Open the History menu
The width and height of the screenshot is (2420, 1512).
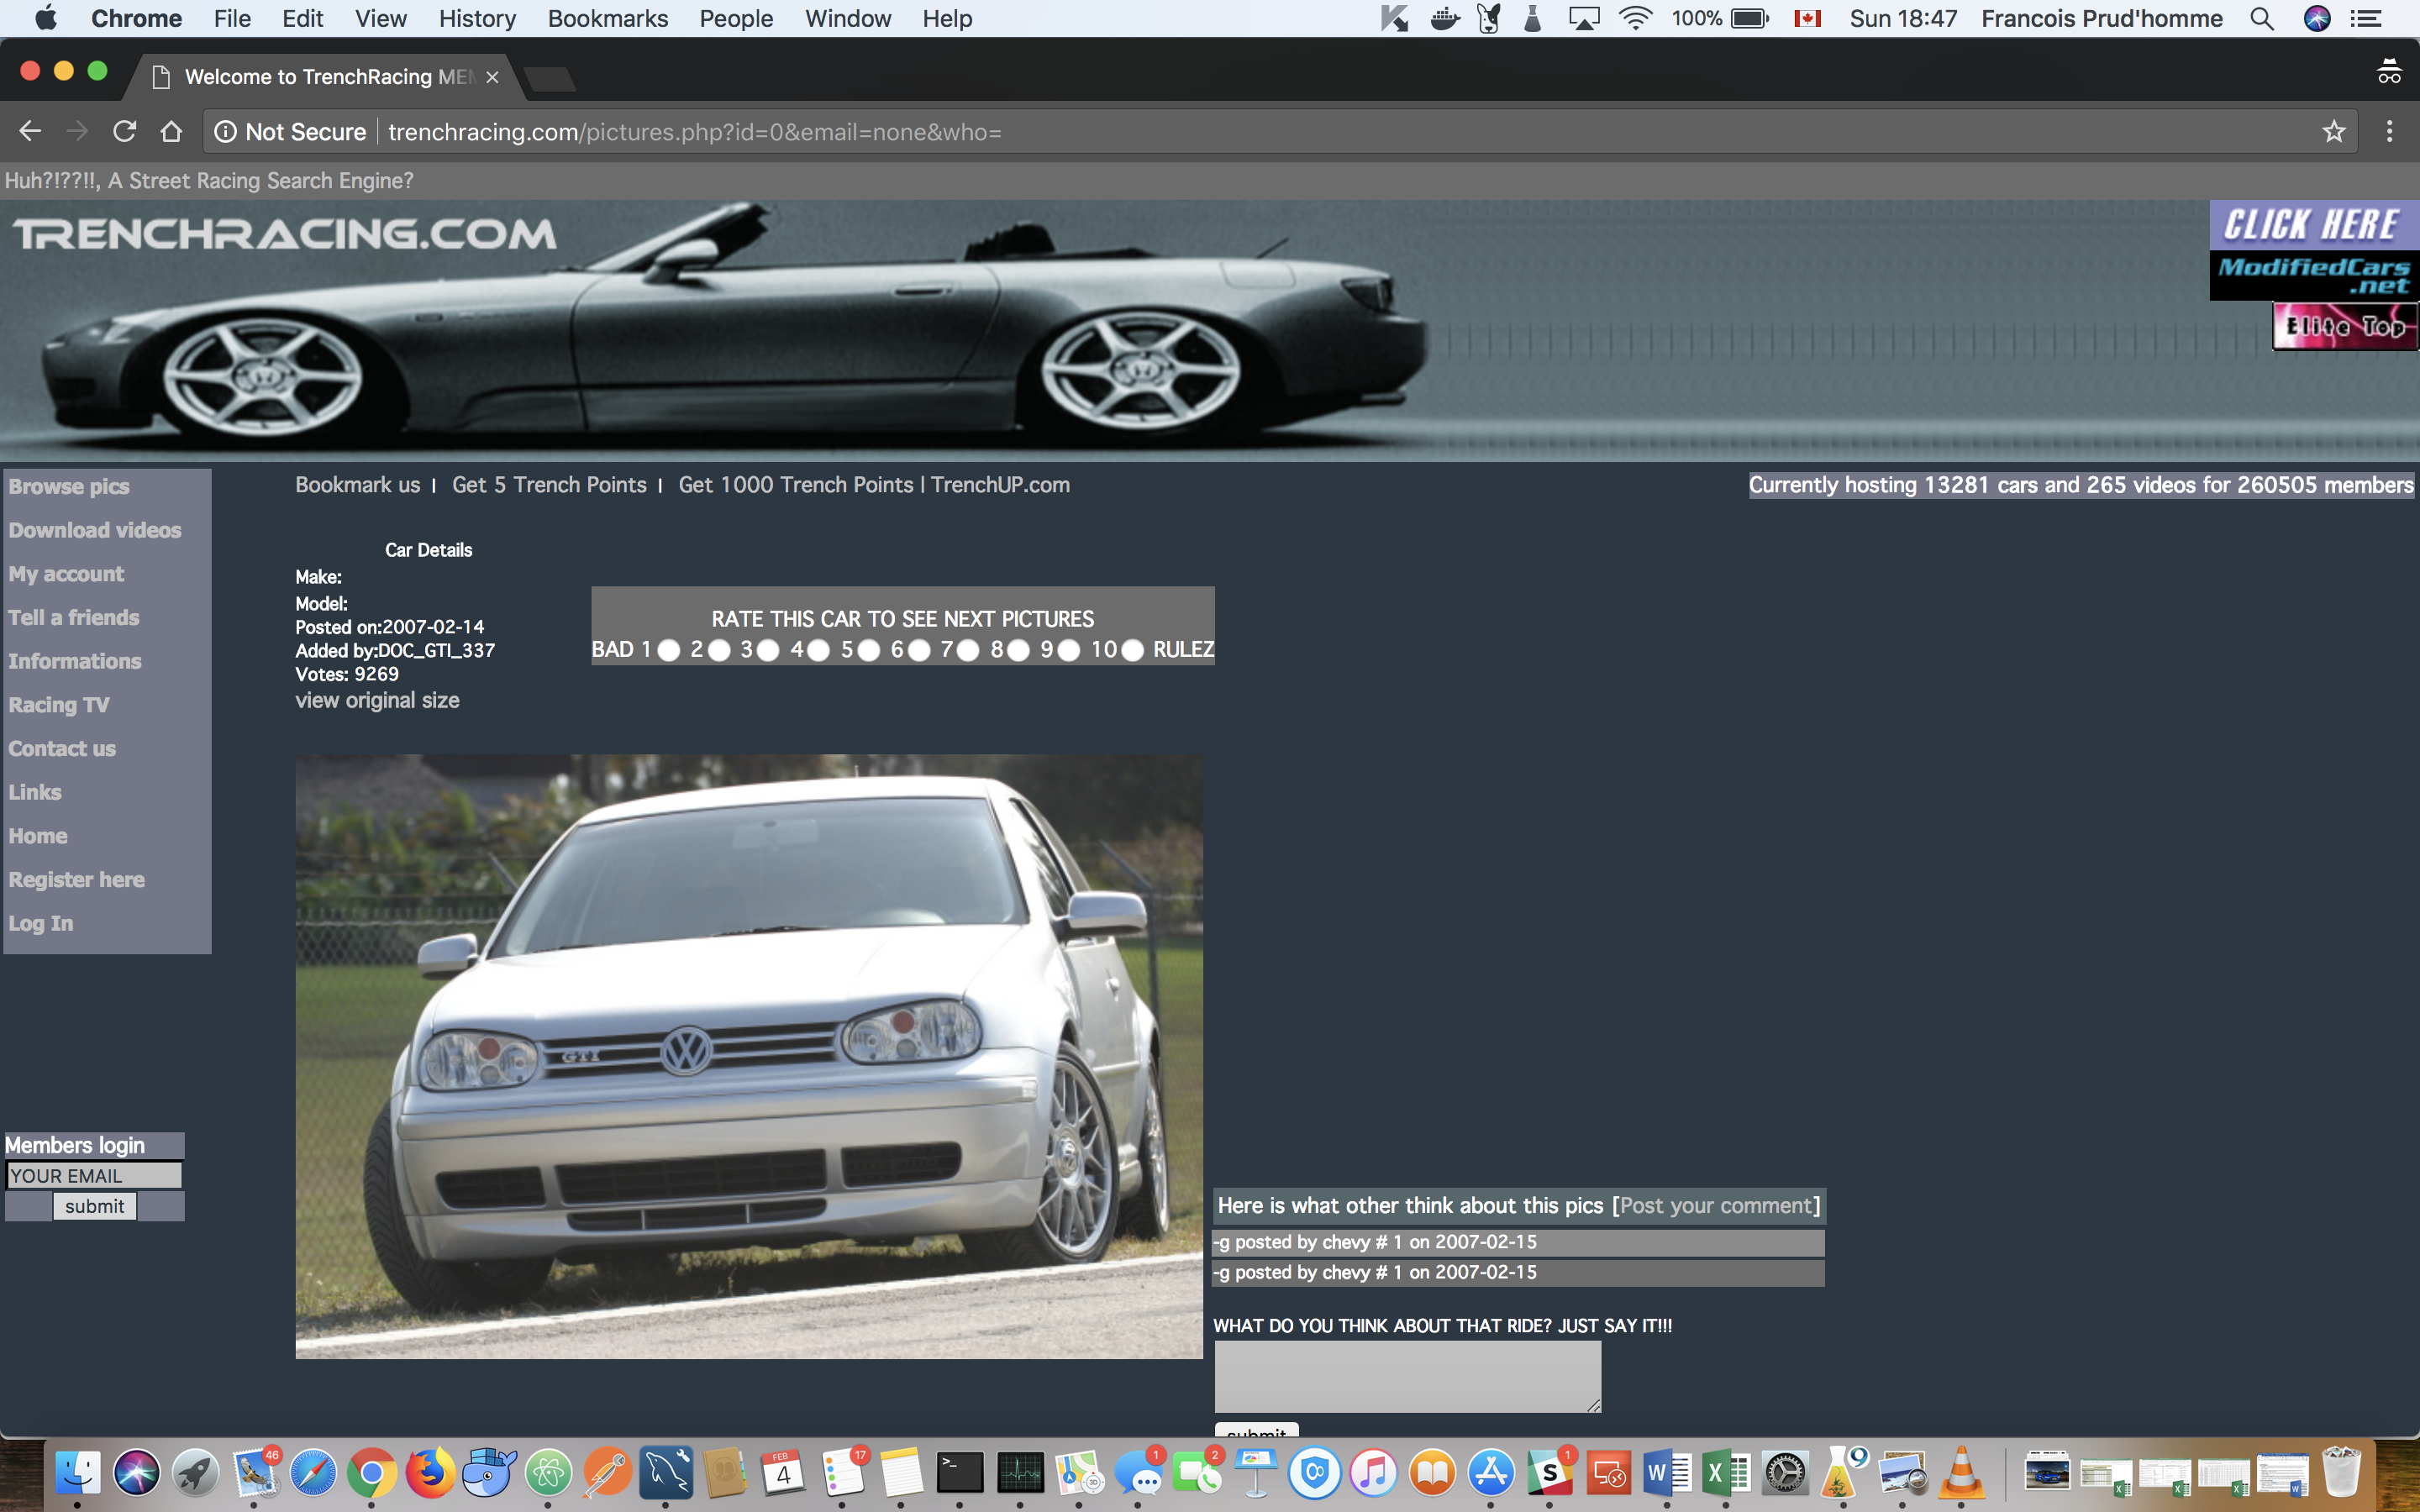[x=477, y=18]
